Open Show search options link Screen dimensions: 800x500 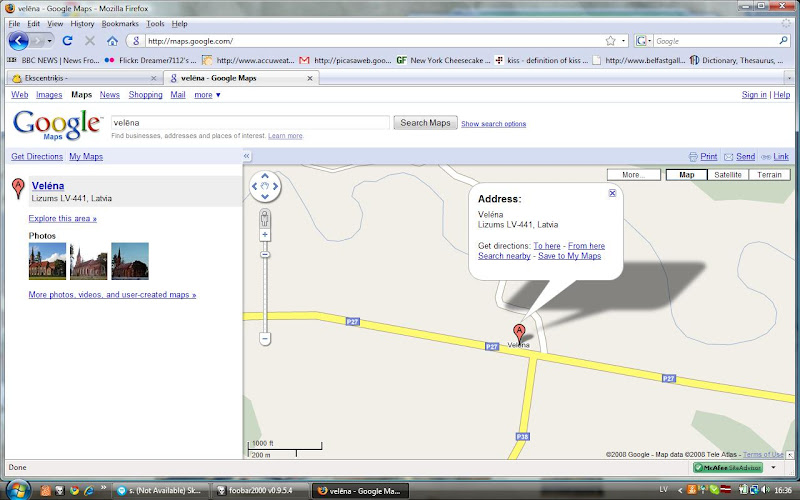coord(493,123)
